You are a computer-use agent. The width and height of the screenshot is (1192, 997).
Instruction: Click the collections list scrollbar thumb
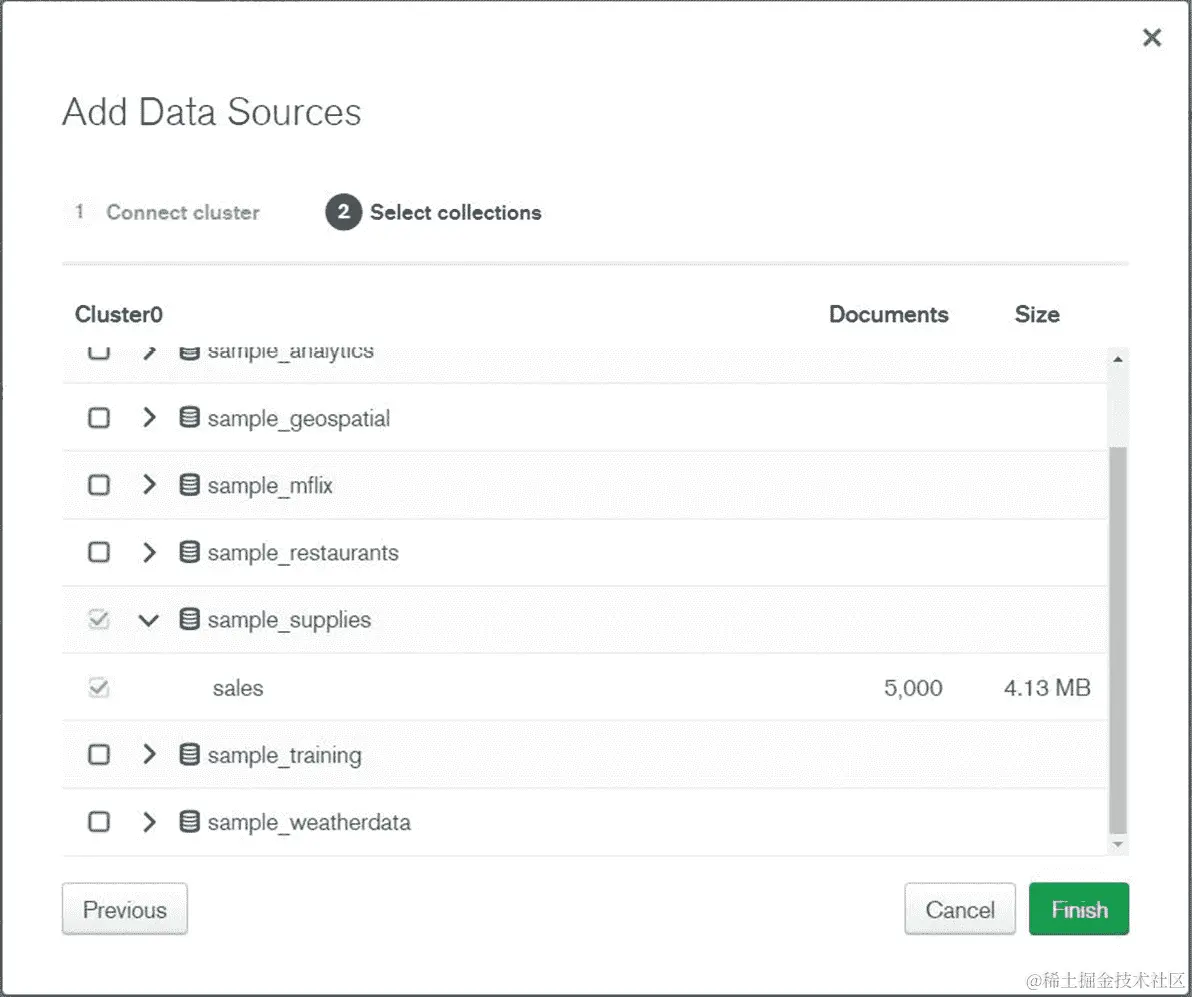[1117, 640]
